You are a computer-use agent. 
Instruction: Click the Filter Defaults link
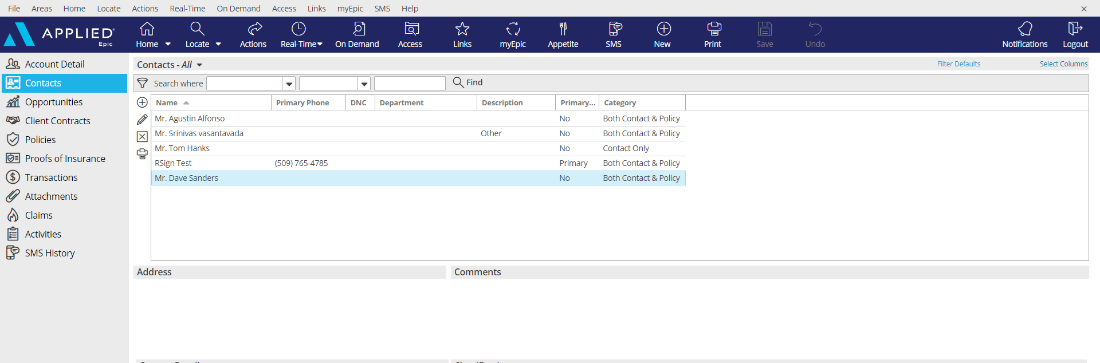point(958,64)
